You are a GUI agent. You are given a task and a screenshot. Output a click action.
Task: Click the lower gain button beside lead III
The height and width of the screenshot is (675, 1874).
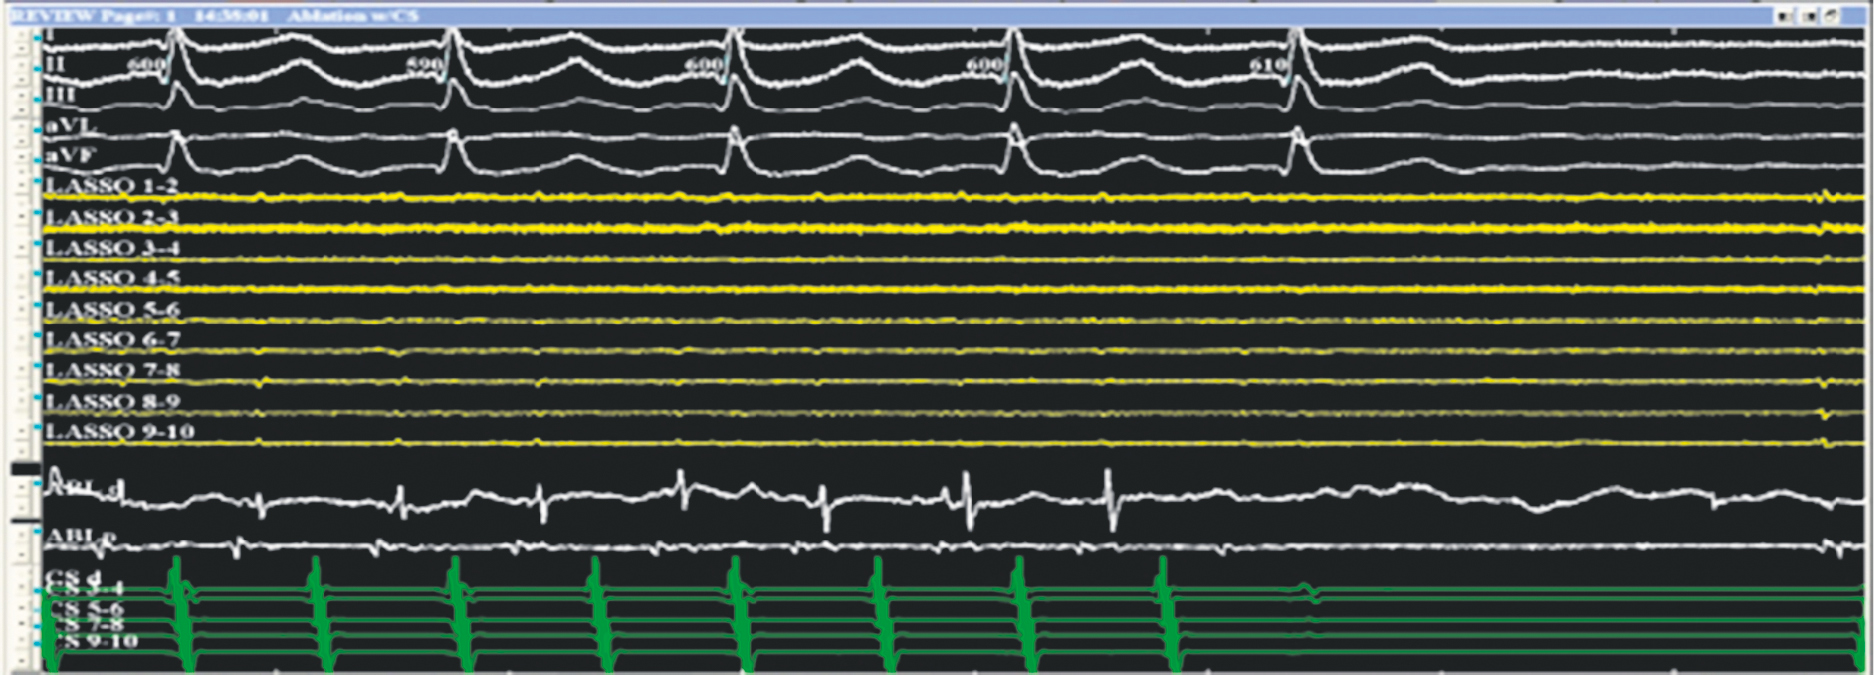(23, 108)
